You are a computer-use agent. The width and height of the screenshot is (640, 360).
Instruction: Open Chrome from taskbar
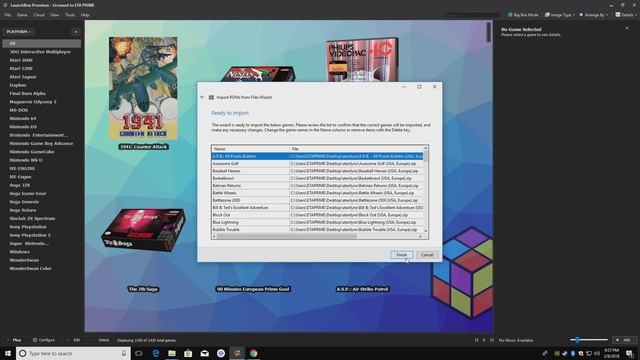click(253, 353)
